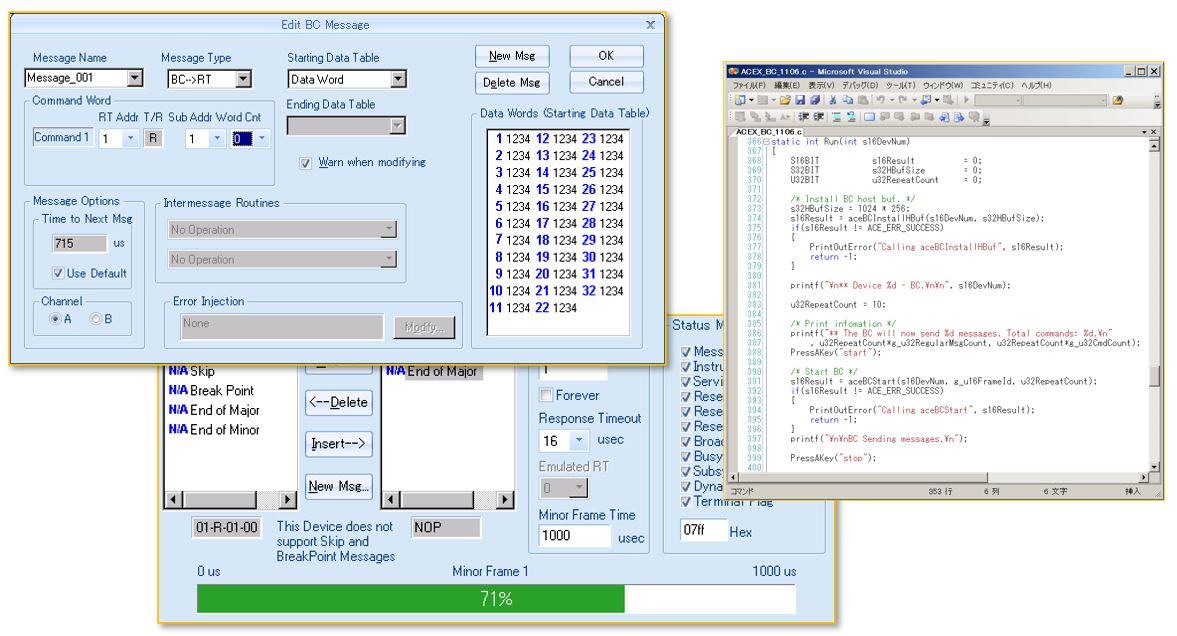
Task: Click the Delete Msg button
Action: (x=511, y=82)
